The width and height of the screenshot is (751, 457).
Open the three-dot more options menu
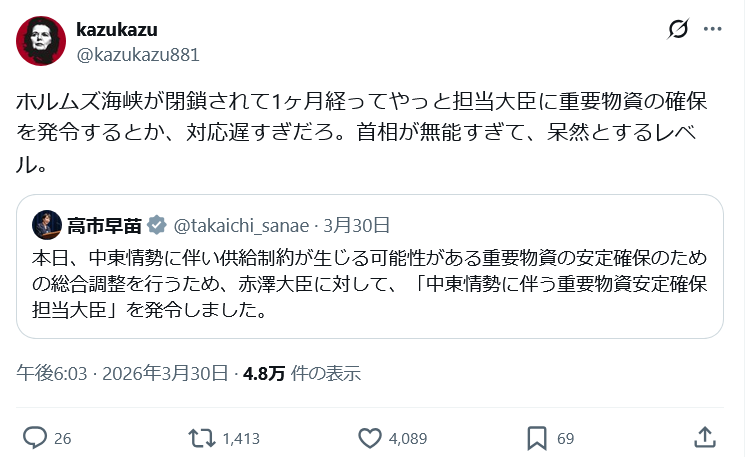[712, 30]
